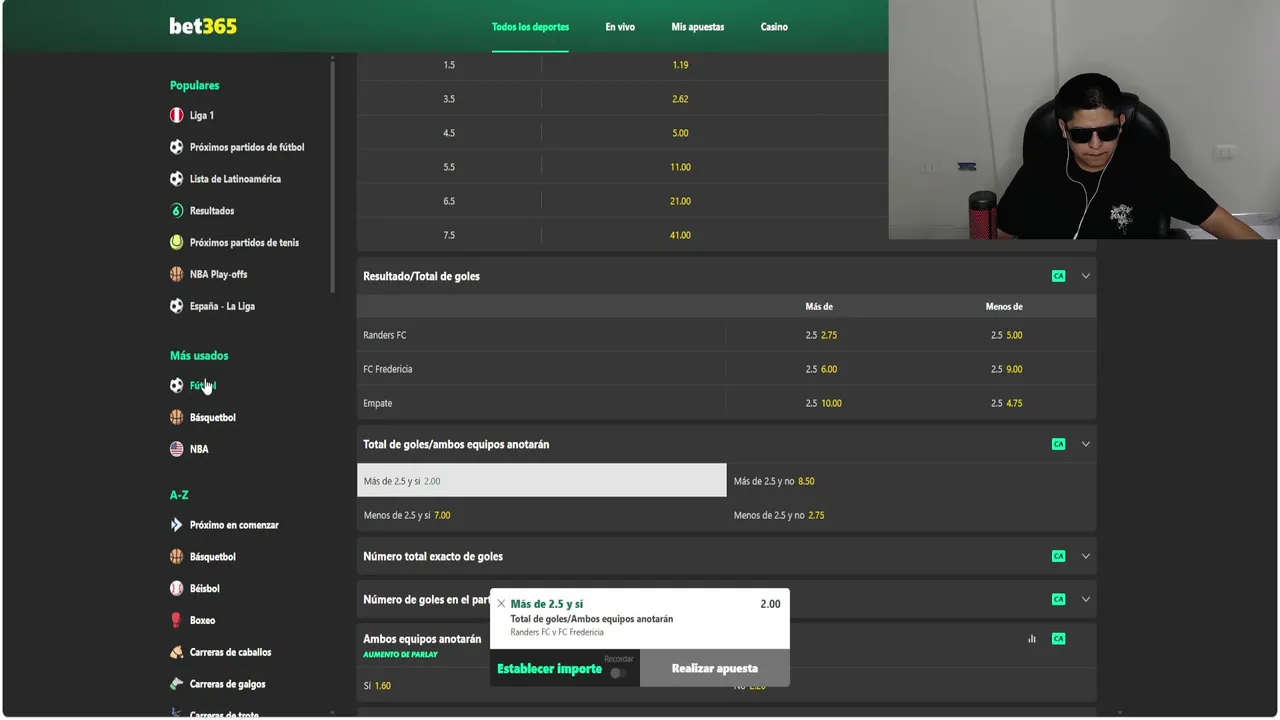This screenshot has width=1280, height=720.
Task: Click the boxing glove icon beside Boxeo
Action: (x=177, y=621)
